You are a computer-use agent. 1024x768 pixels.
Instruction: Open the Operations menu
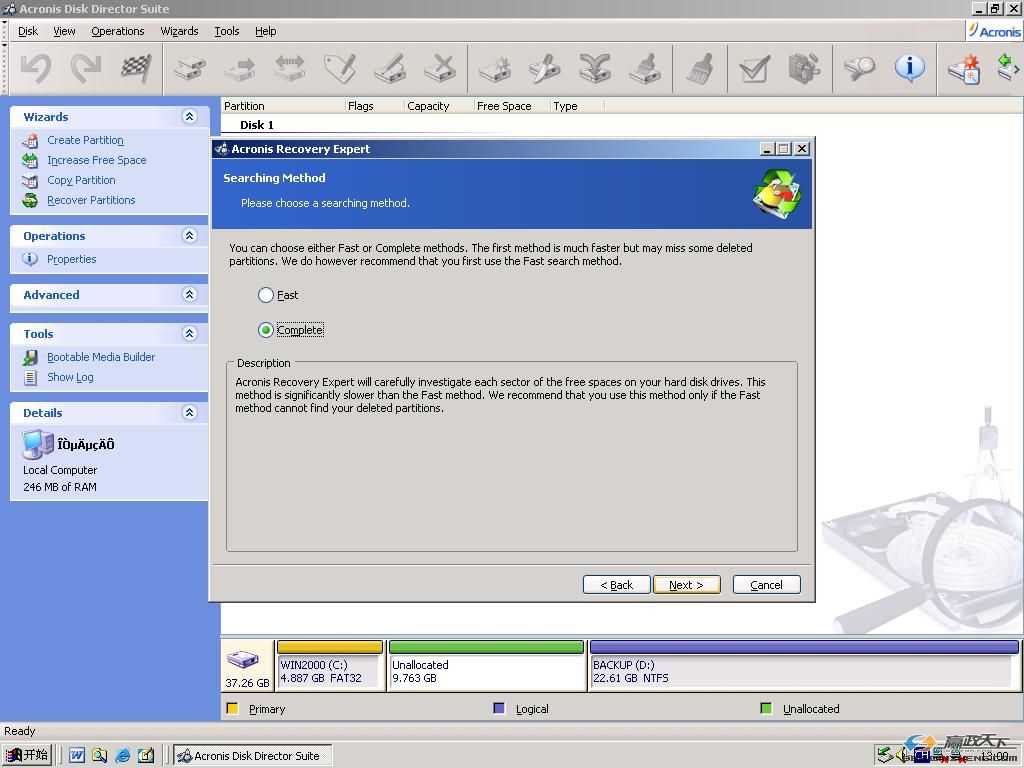click(118, 31)
